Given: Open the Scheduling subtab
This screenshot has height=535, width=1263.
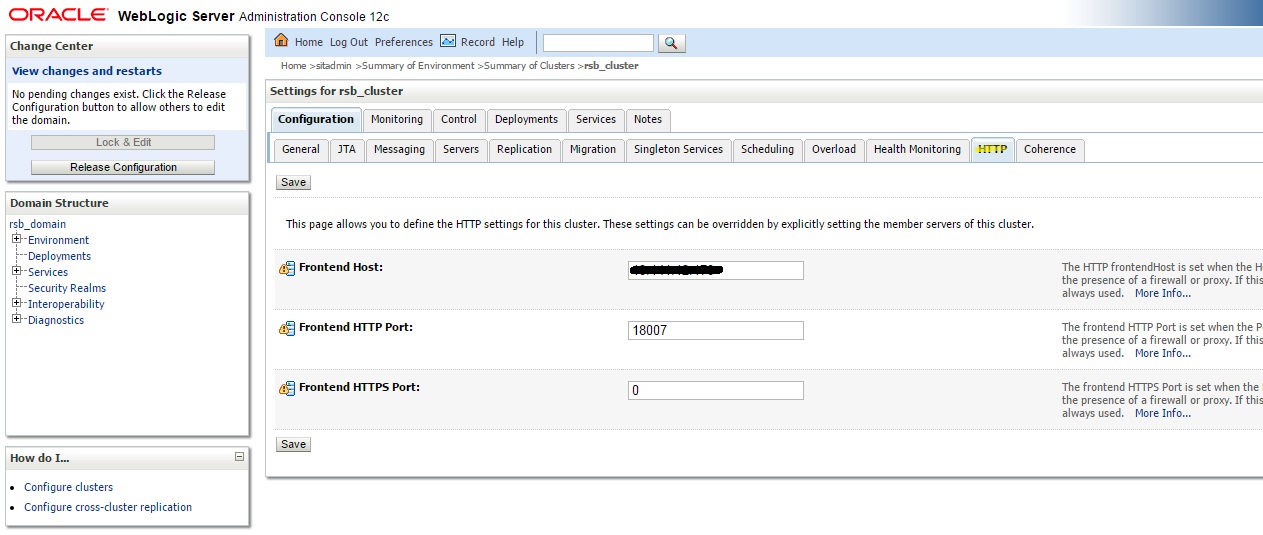Looking at the screenshot, I should (767, 149).
